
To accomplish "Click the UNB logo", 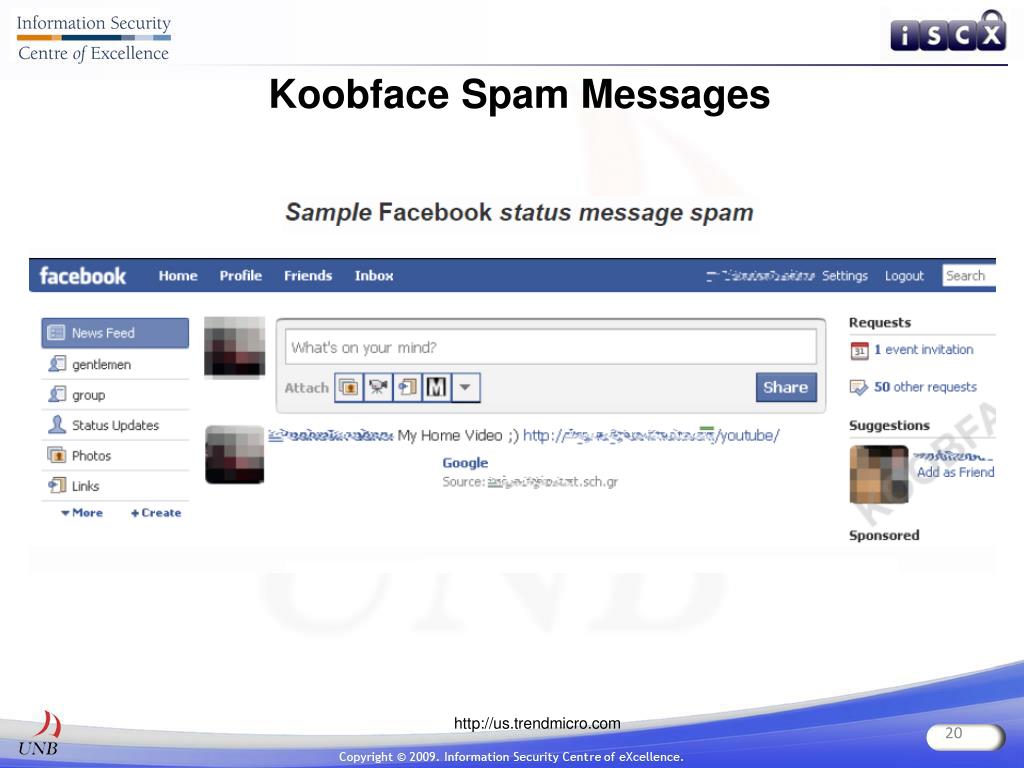I will (40, 734).
